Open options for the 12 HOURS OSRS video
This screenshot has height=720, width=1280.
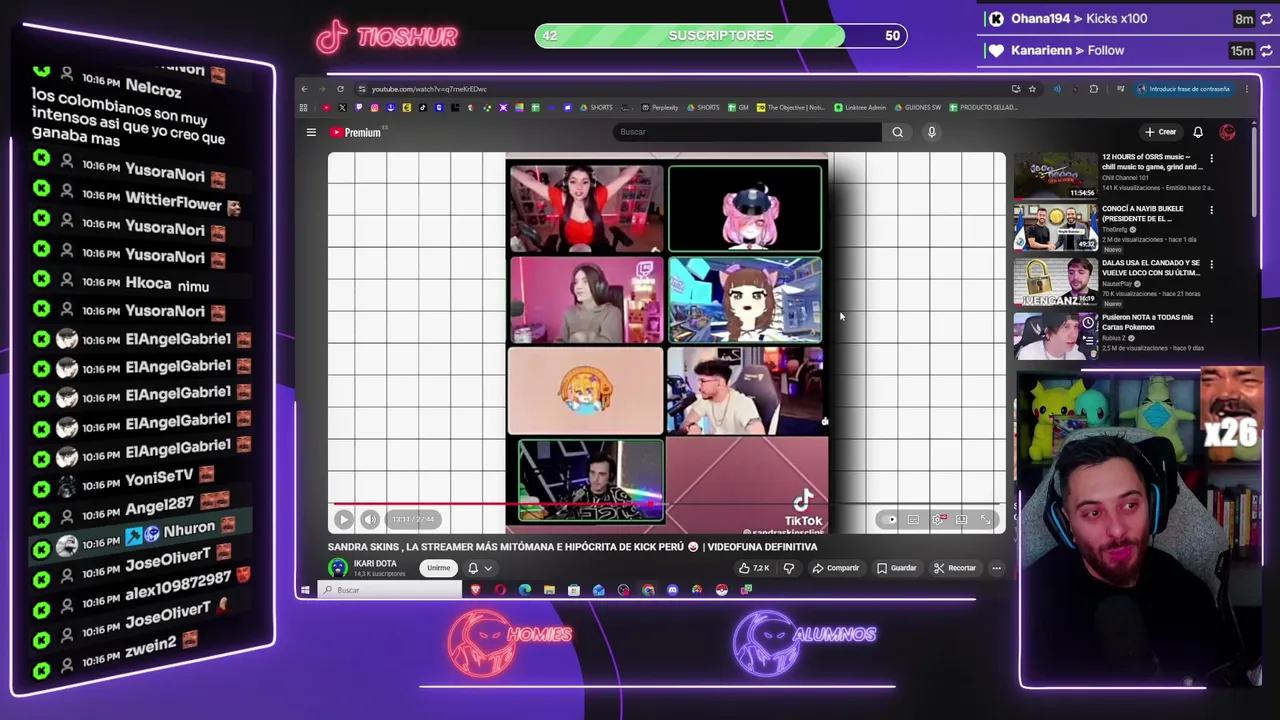point(1212,158)
